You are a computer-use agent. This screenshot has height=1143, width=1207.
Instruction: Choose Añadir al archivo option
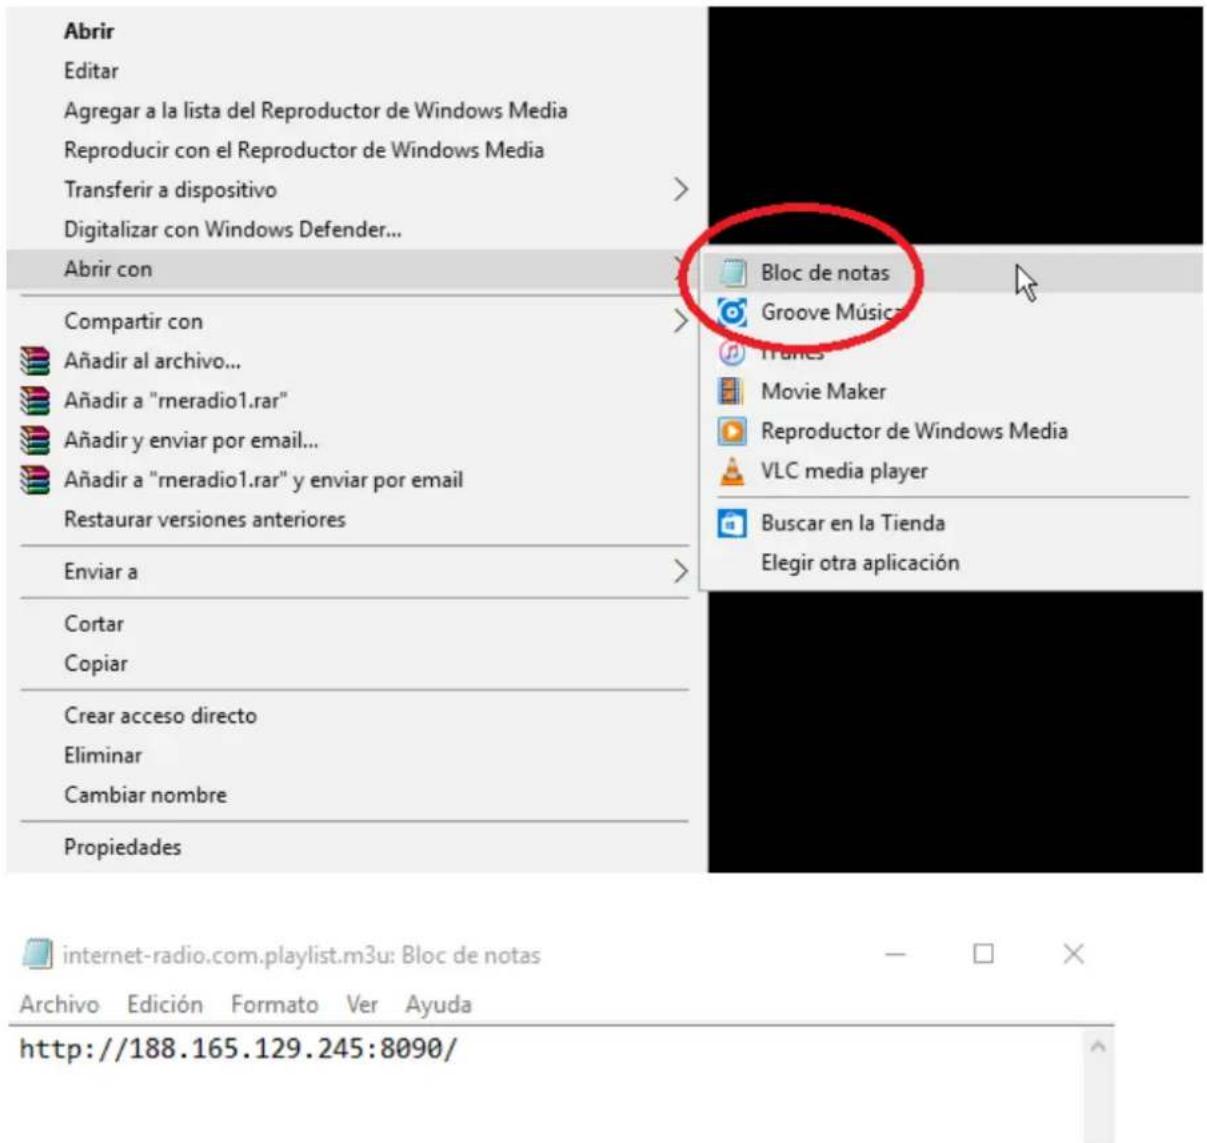(152, 361)
